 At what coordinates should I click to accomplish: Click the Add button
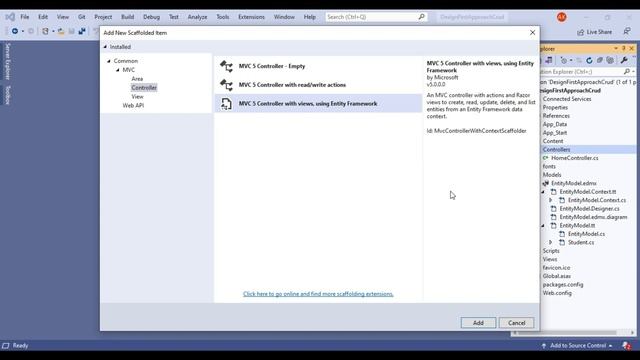coord(478,323)
